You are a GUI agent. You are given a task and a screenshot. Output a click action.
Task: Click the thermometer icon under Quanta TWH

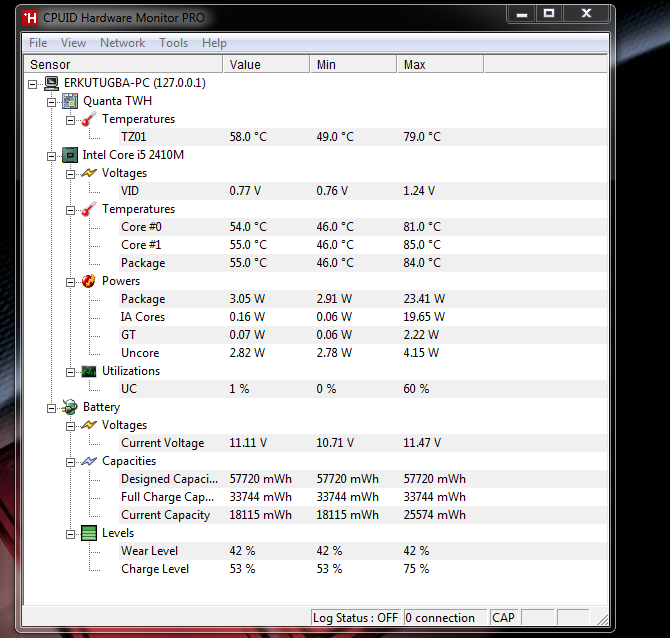tap(89, 119)
